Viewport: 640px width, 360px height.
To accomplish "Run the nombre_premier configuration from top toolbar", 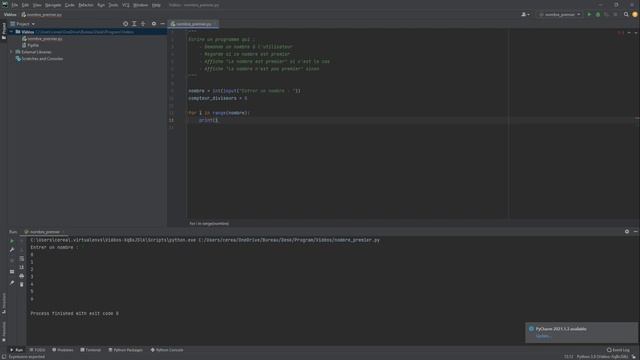I will (x=589, y=14).
